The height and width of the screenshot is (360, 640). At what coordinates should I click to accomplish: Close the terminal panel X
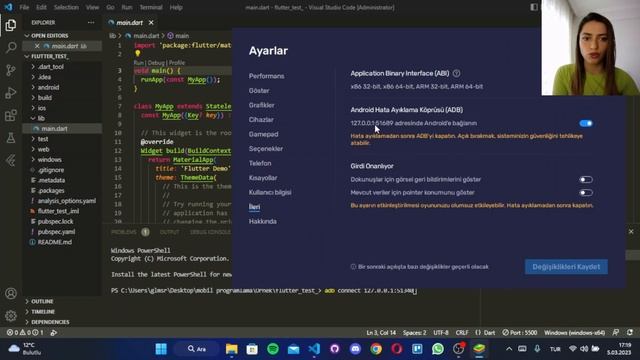pos(631,231)
